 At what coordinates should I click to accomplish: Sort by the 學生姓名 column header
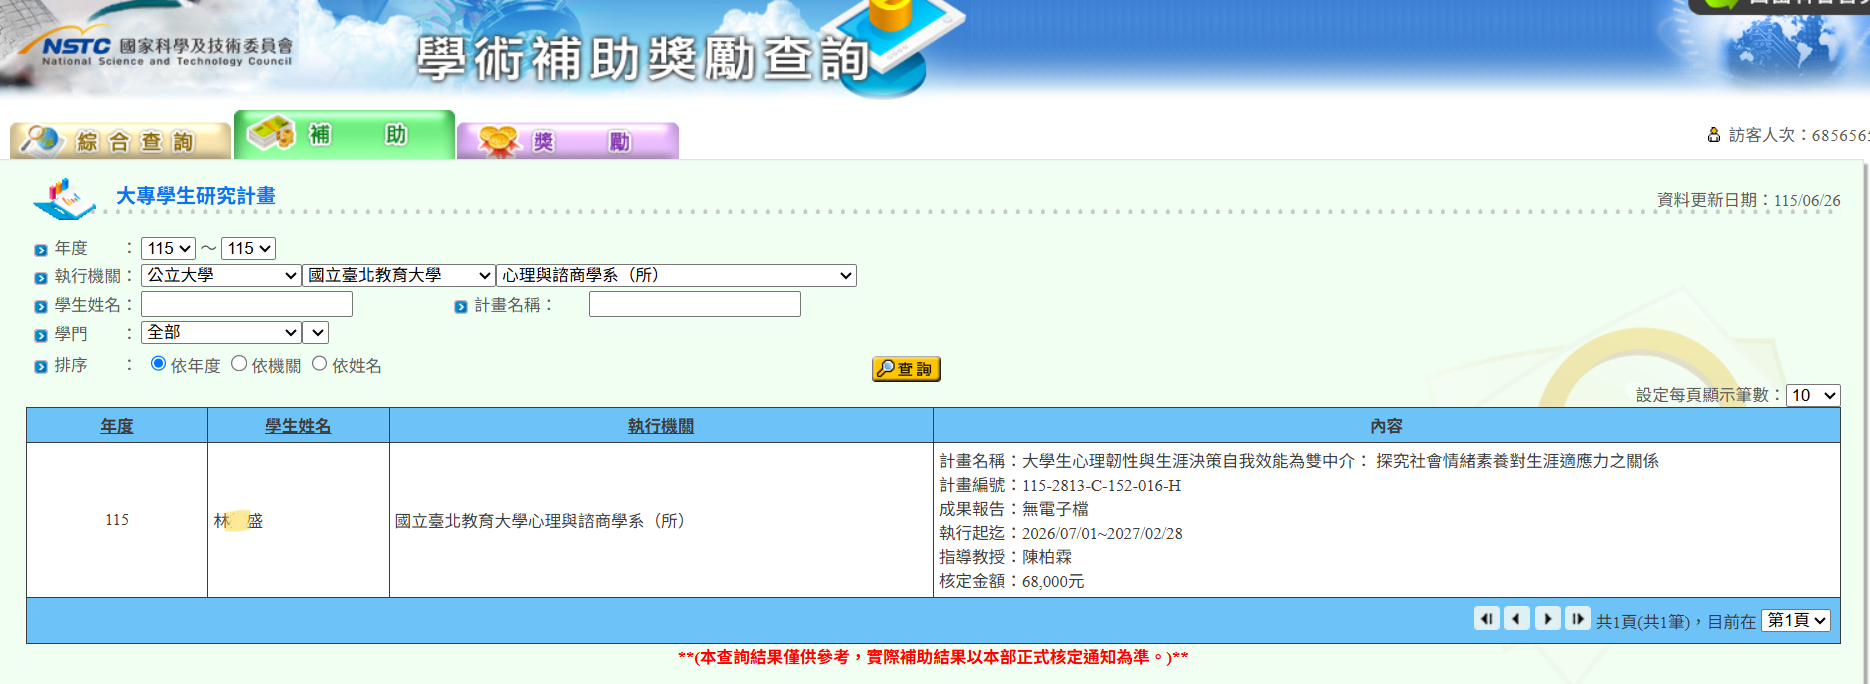pos(298,426)
